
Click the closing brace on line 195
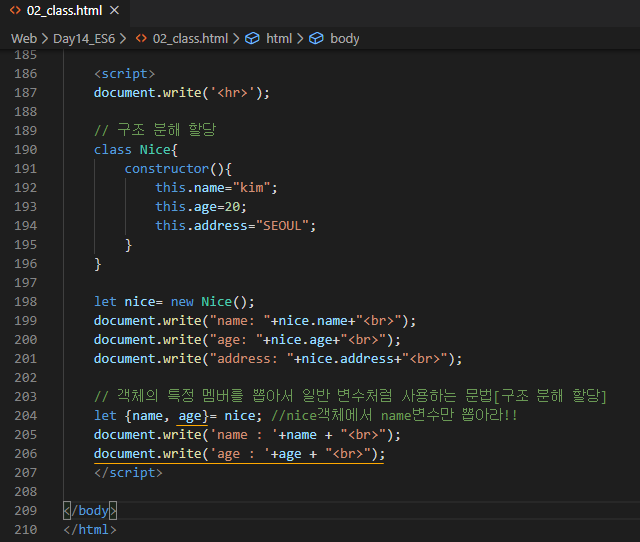pos(128,245)
